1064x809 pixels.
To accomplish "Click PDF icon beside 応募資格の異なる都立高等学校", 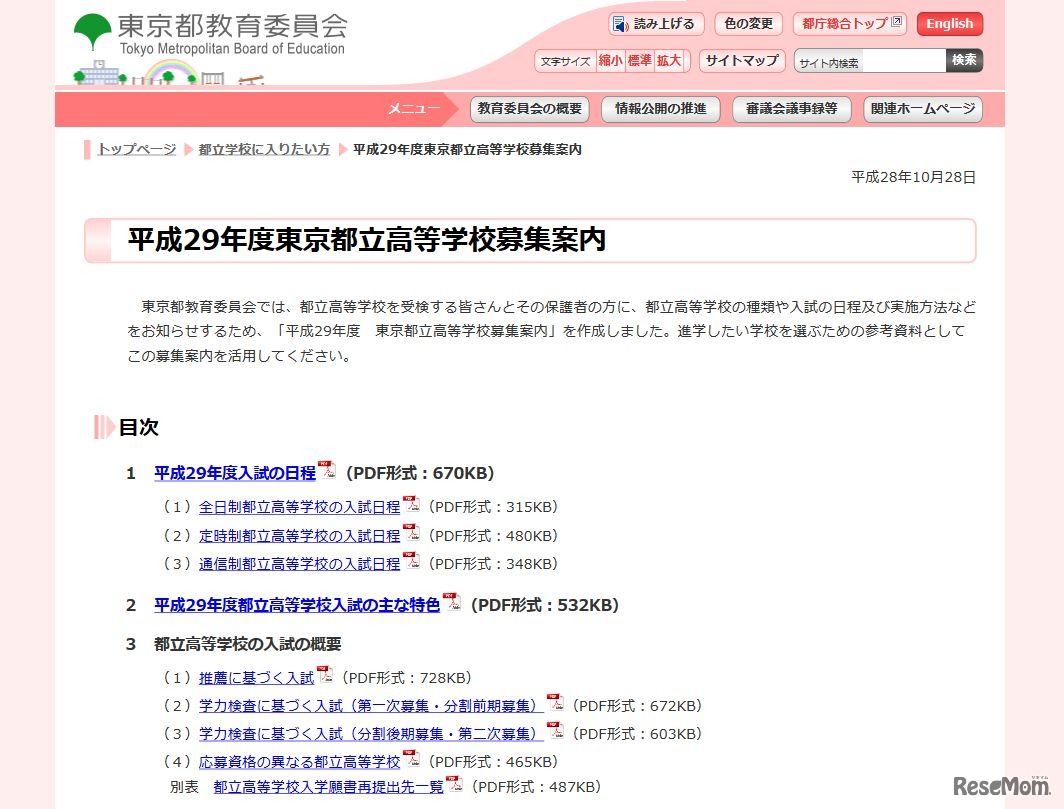I will pos(411,760).
